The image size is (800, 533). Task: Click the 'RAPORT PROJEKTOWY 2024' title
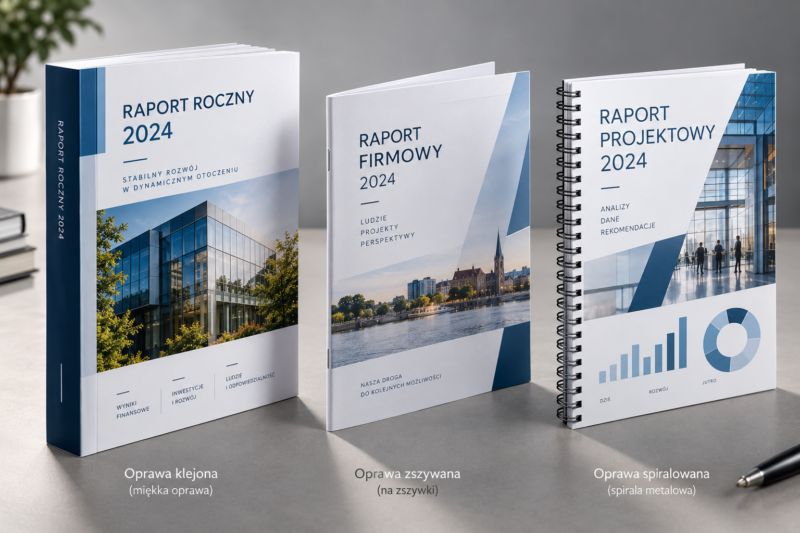pos(657,139)
